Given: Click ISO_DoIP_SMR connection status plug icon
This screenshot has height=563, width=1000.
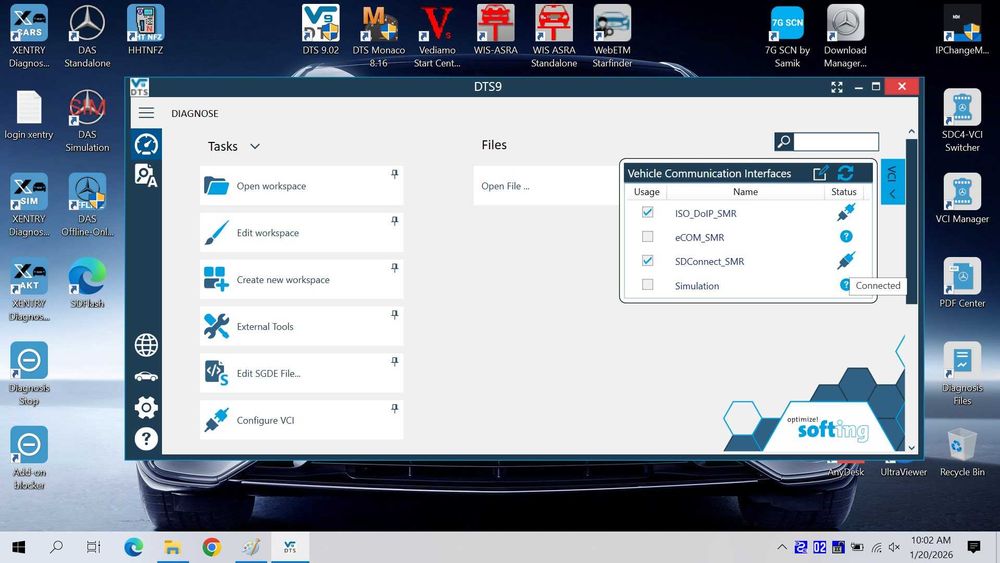Looking at the screenshot, I should [x=846, y=212].
